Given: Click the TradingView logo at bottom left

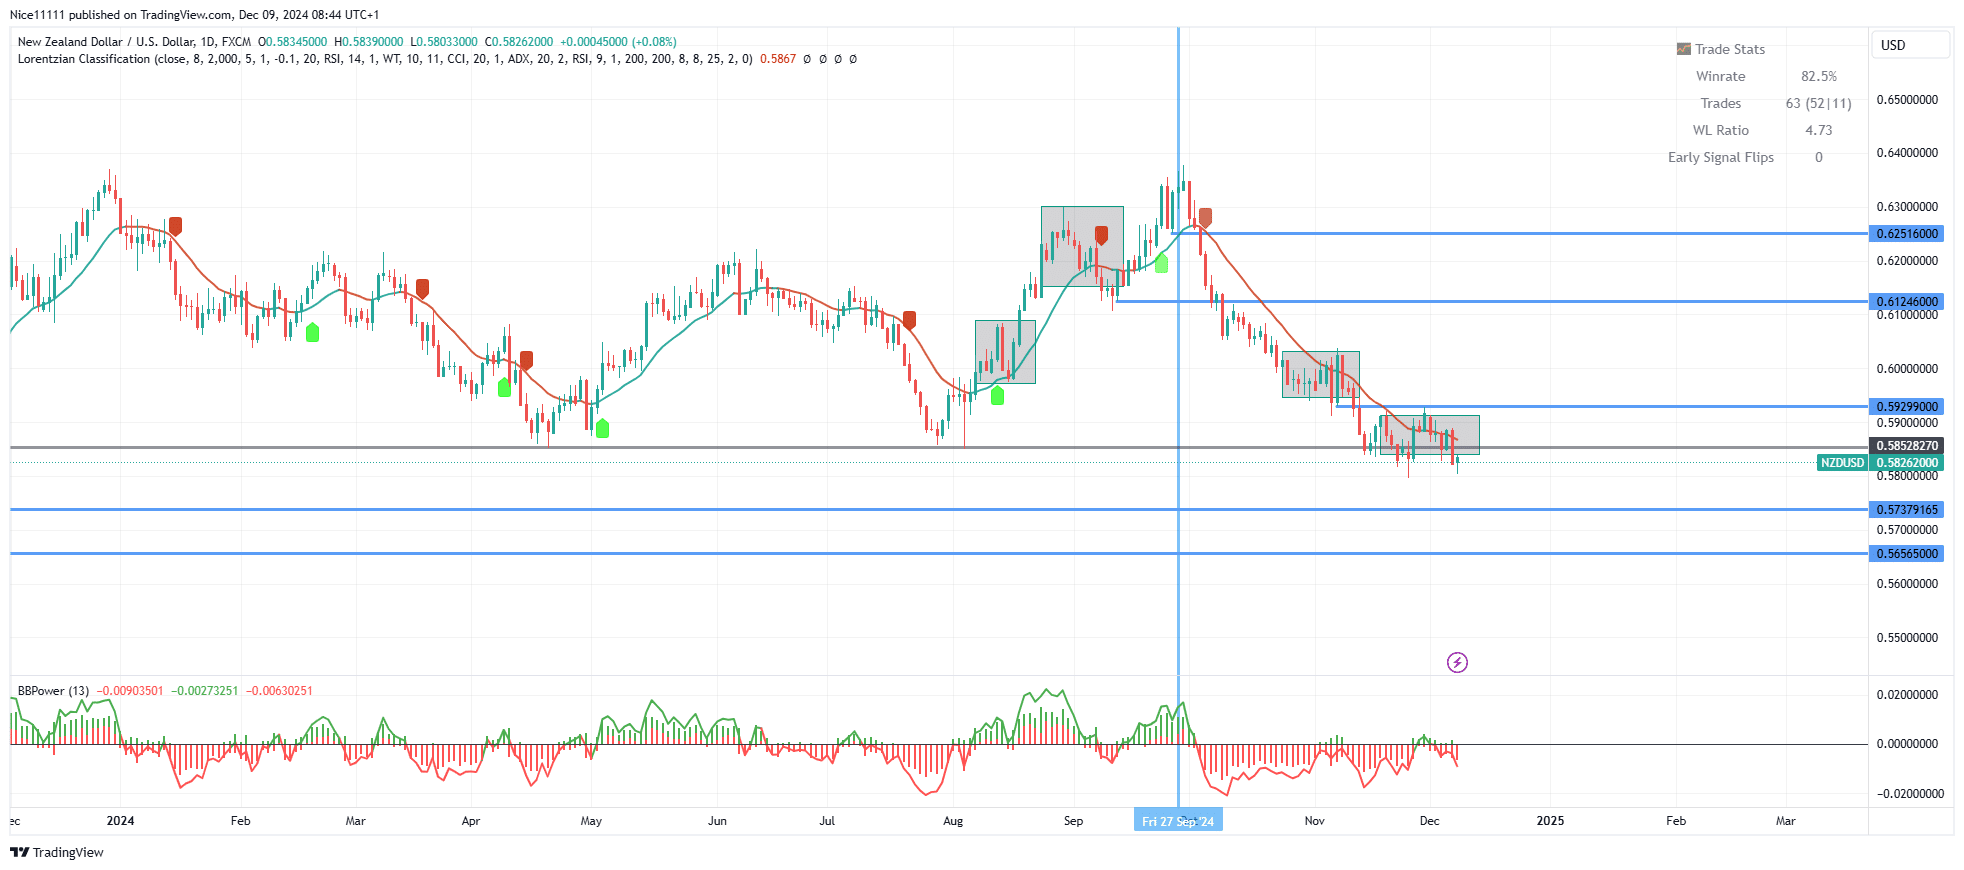Looking at the screenshot, I should (x=57, y=852).
